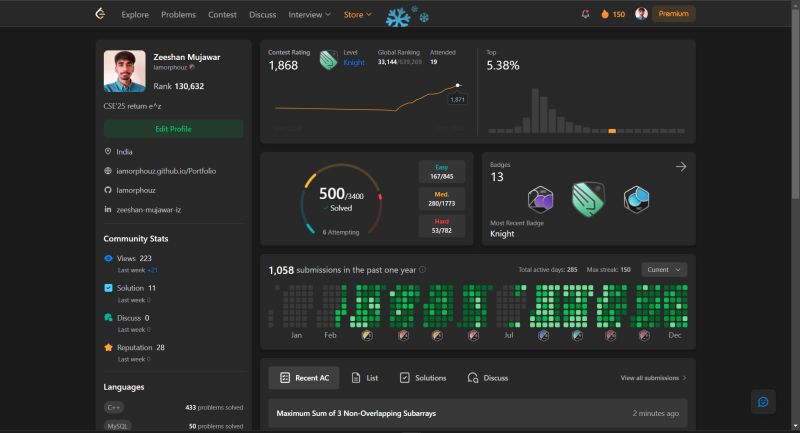Open iamorphouz.github.io/Portfolio link
800x433 pixels.
[166, 171]
